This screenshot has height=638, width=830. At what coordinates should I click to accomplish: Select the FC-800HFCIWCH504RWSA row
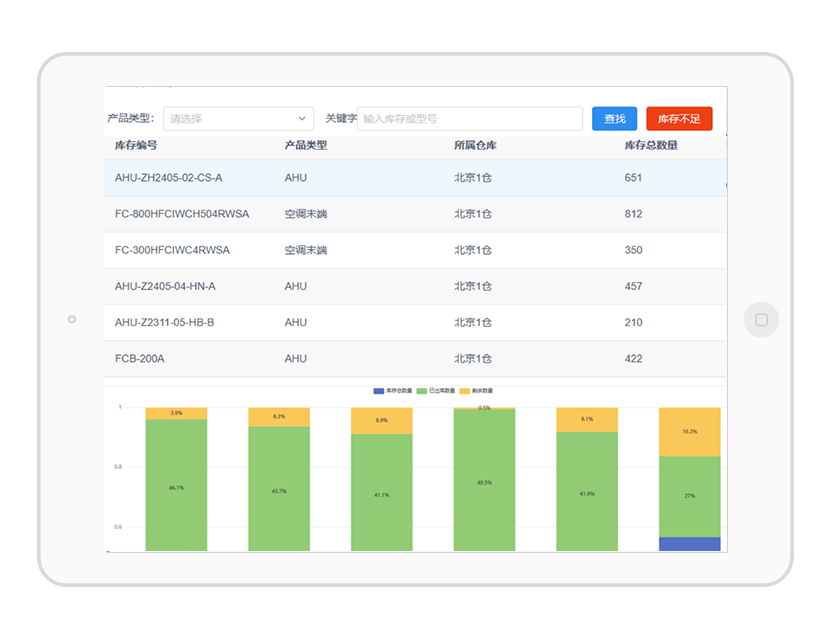[182, 214]
